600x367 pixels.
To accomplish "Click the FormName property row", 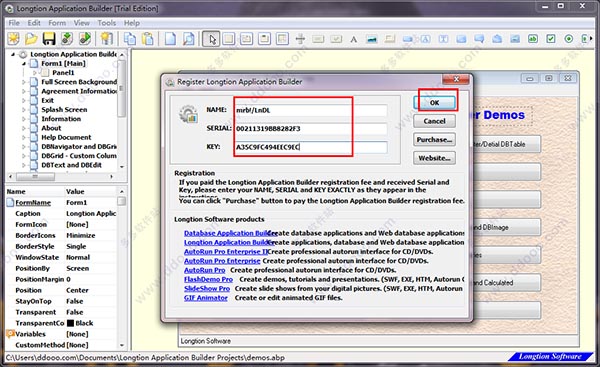I will click(x=61, y=202).
